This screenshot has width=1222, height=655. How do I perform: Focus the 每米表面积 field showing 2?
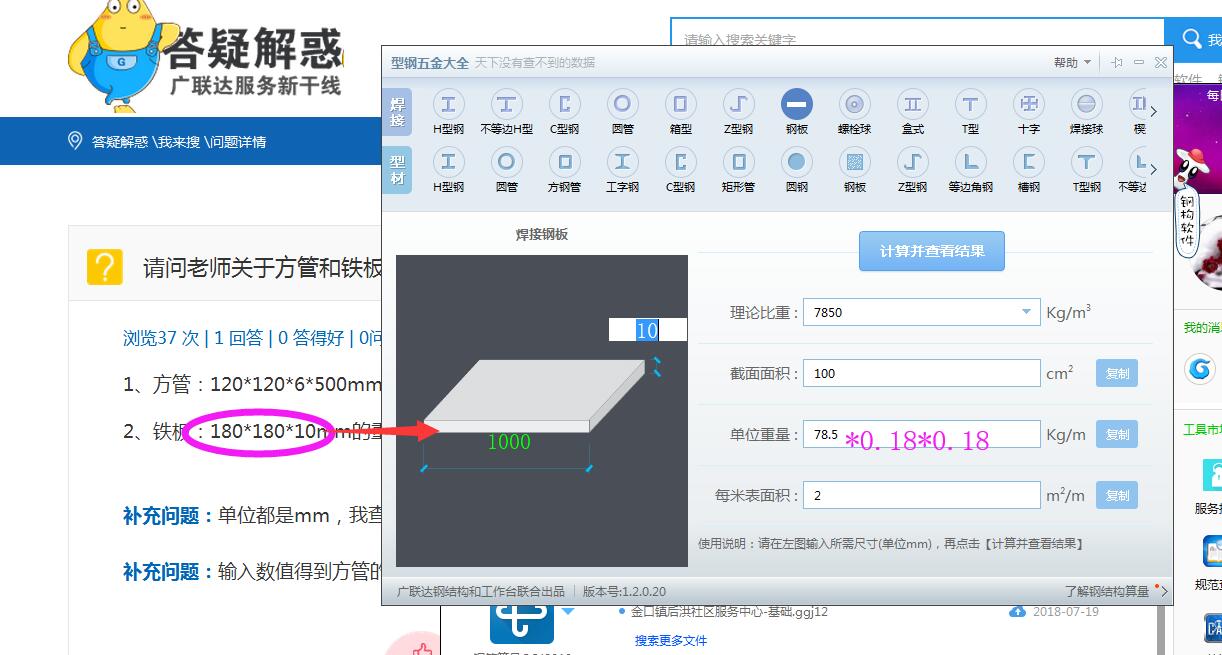coord(921,495)
